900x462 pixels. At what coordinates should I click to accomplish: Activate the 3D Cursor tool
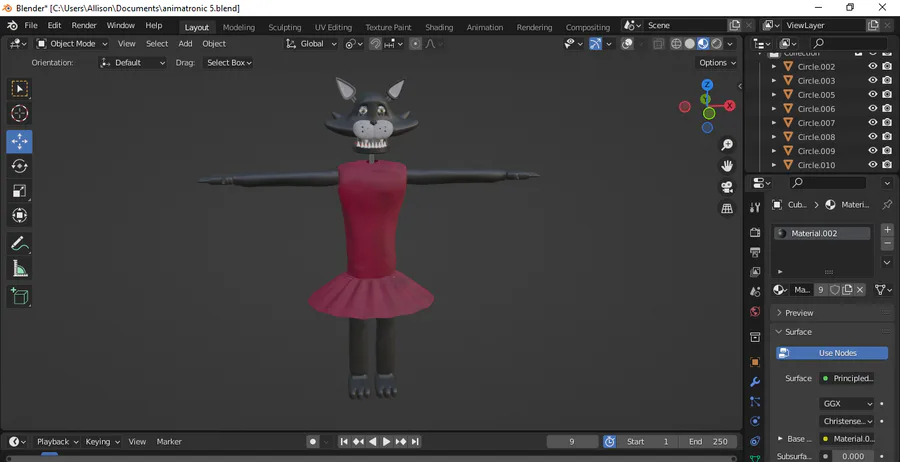[20, 114]
